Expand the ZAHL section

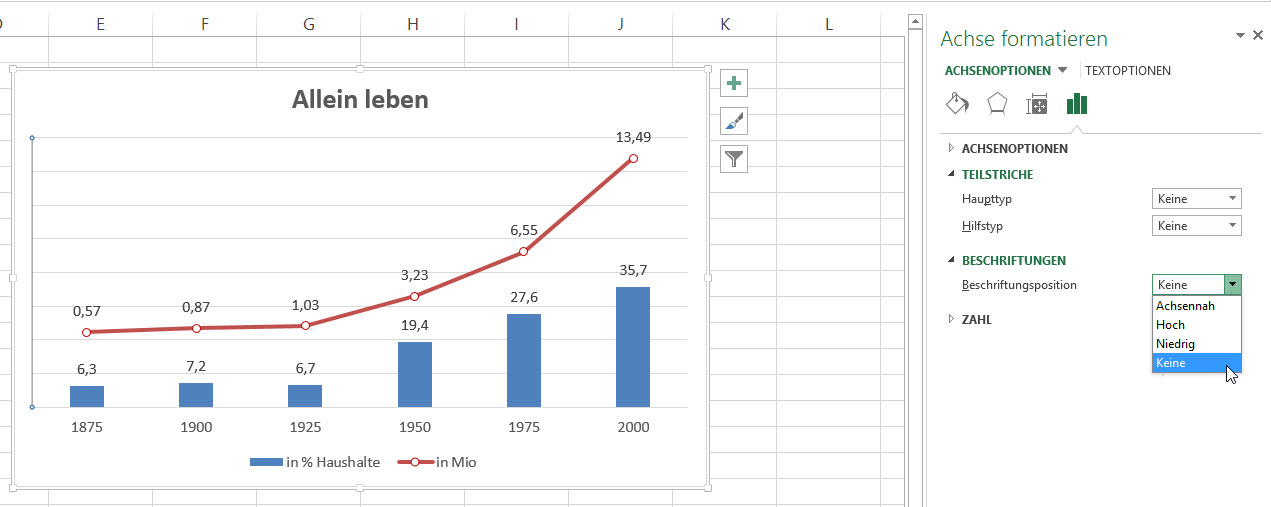[x=976, y=319]
